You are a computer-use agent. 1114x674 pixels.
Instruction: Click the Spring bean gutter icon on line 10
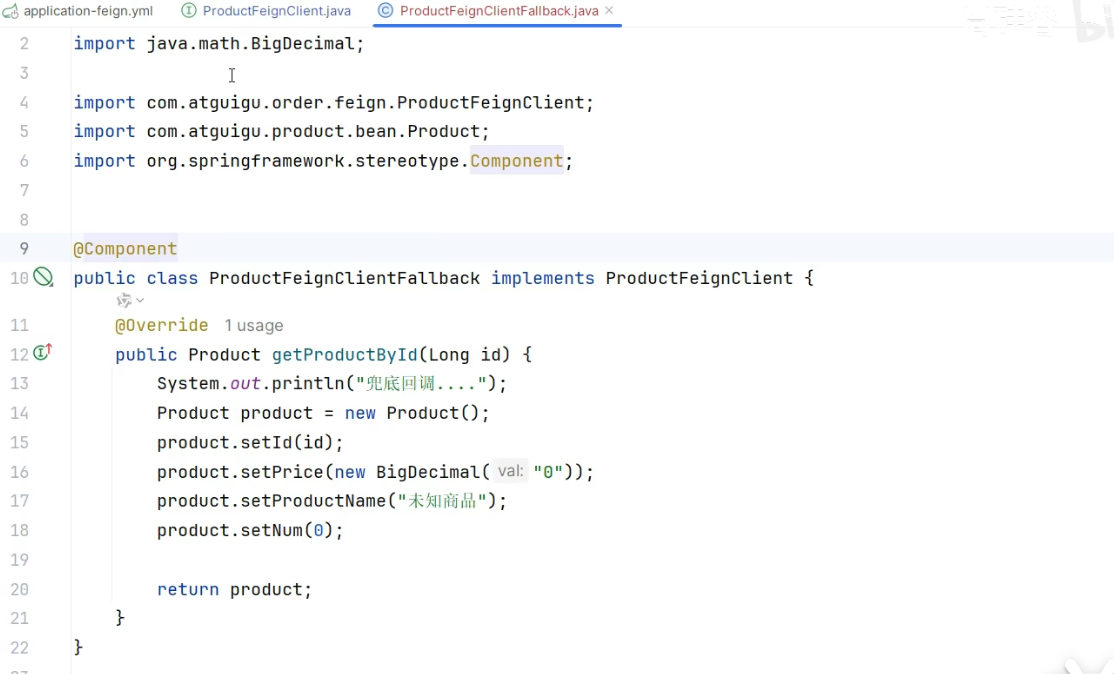point(43,278)
